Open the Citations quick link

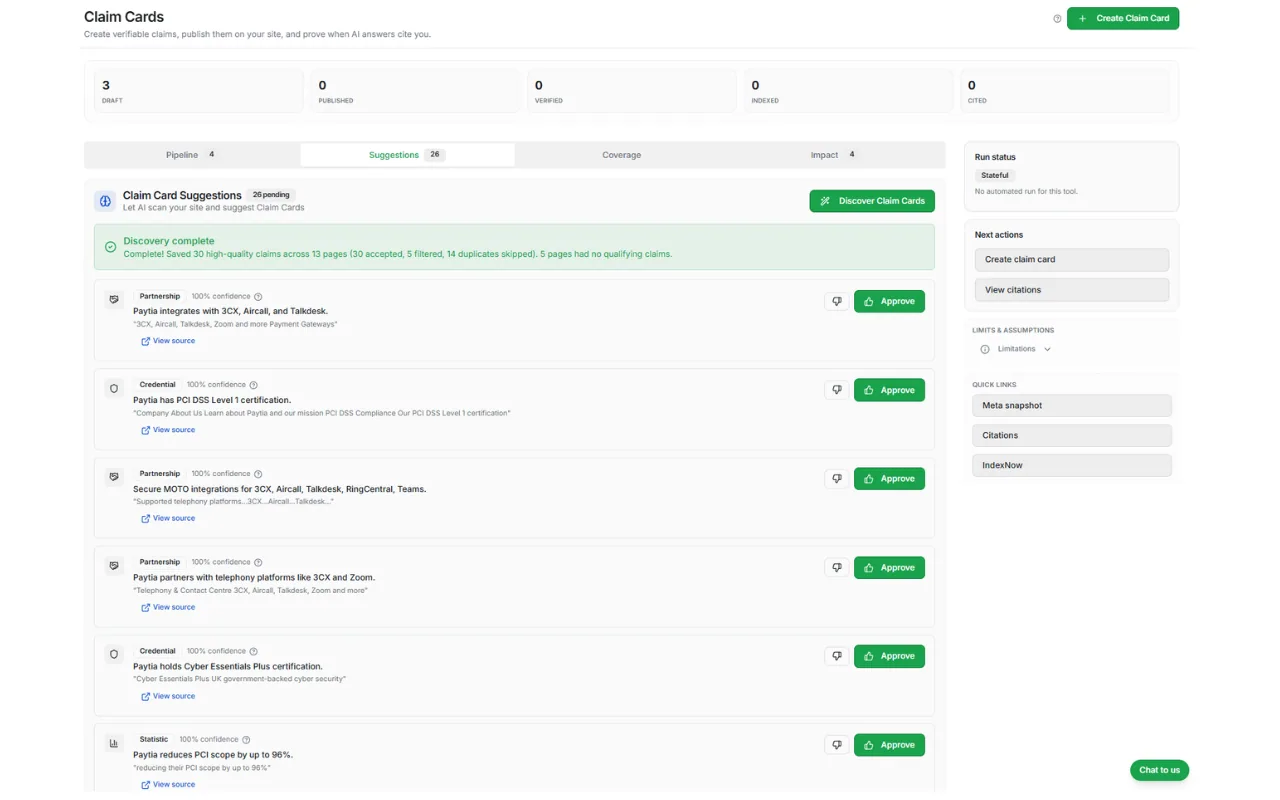point(1072,436)
